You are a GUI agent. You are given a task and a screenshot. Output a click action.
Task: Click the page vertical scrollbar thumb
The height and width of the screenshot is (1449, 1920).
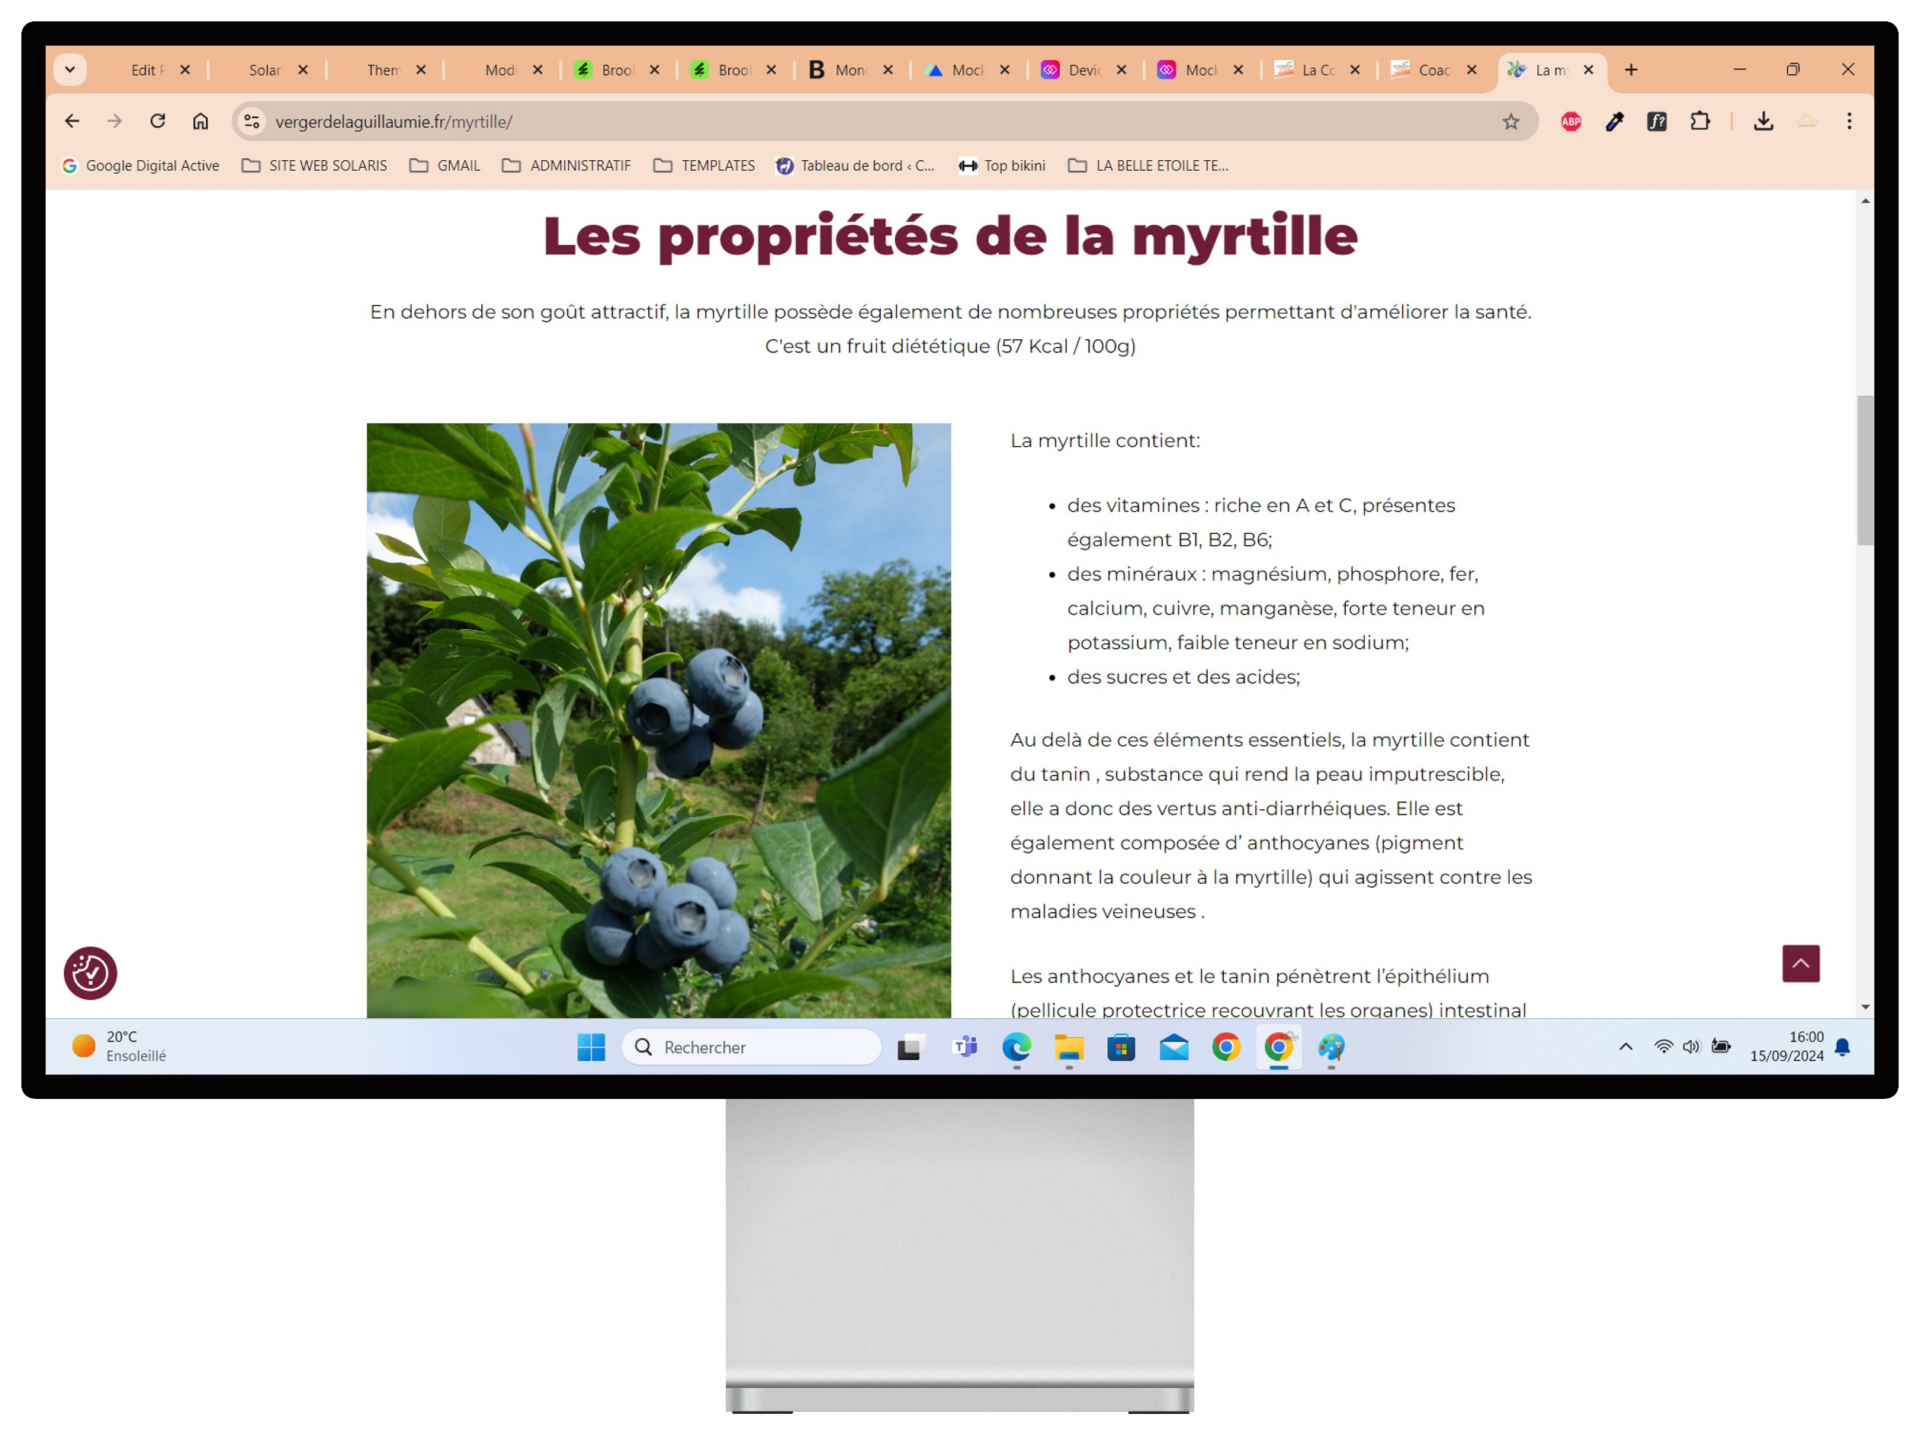click(1865, 470)
